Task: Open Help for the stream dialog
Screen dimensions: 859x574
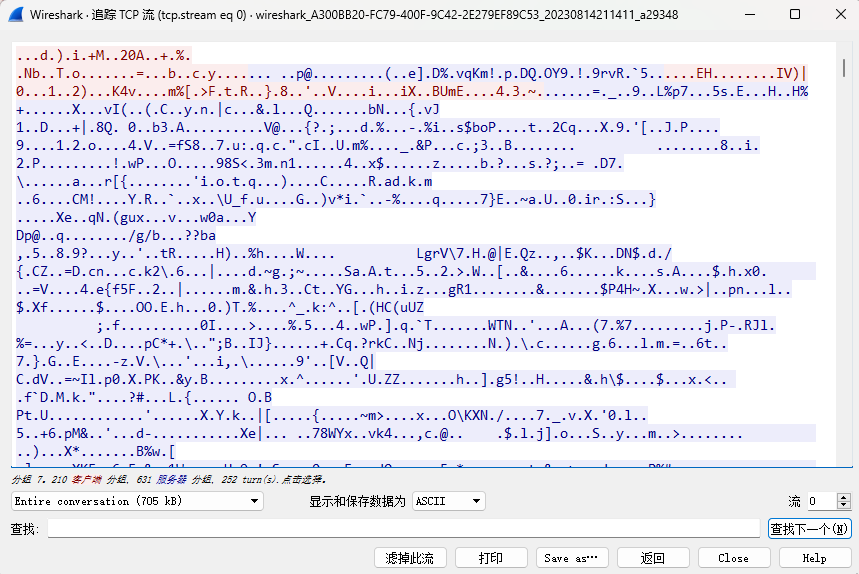Action: tap(814, 558)
